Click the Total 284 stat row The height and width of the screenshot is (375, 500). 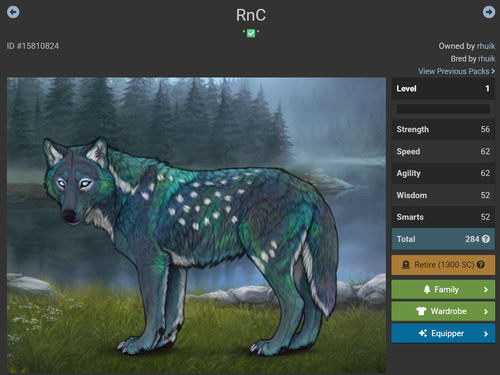click(443, 239)
